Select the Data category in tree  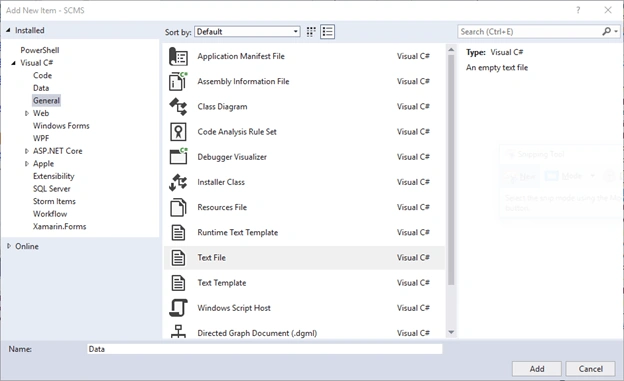(41, 88)
